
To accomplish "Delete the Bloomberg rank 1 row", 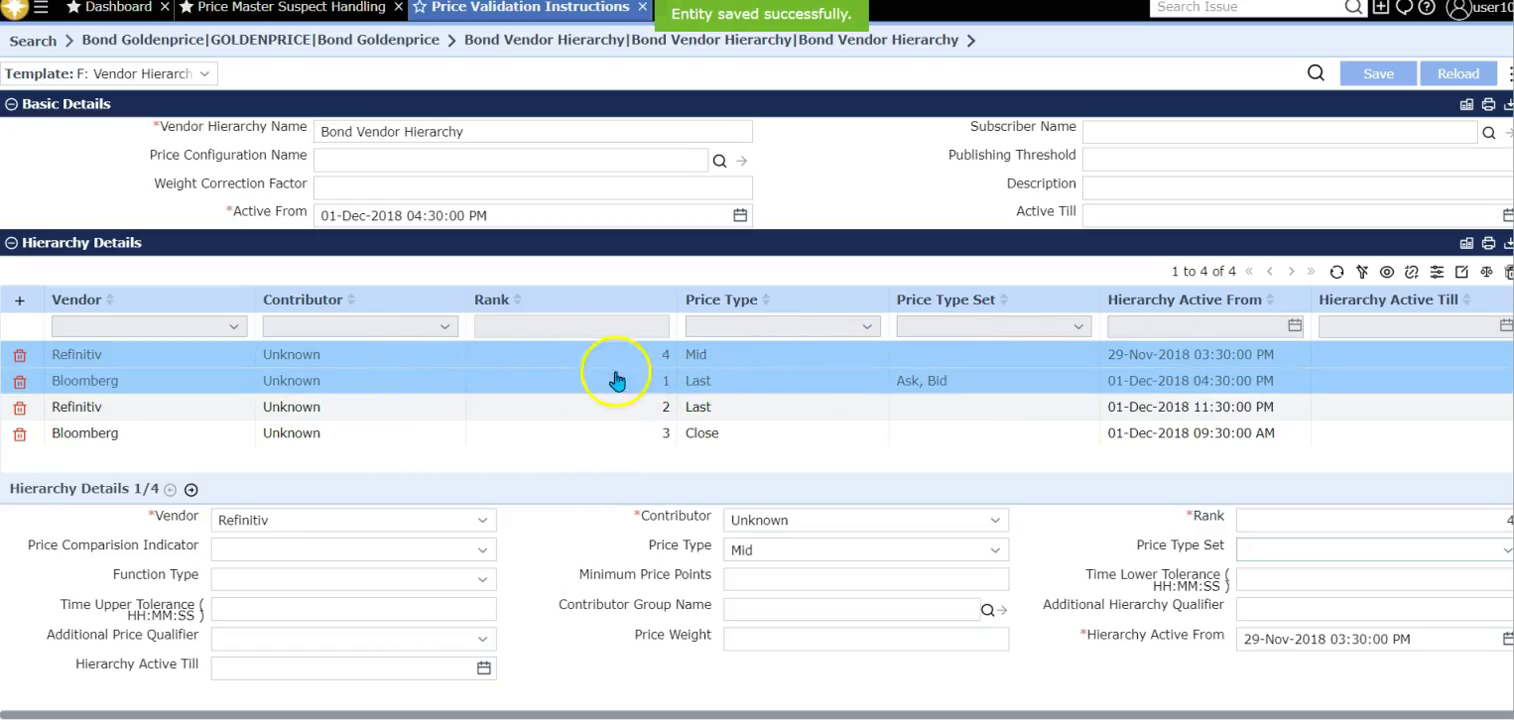I will (x=20, y=381).
